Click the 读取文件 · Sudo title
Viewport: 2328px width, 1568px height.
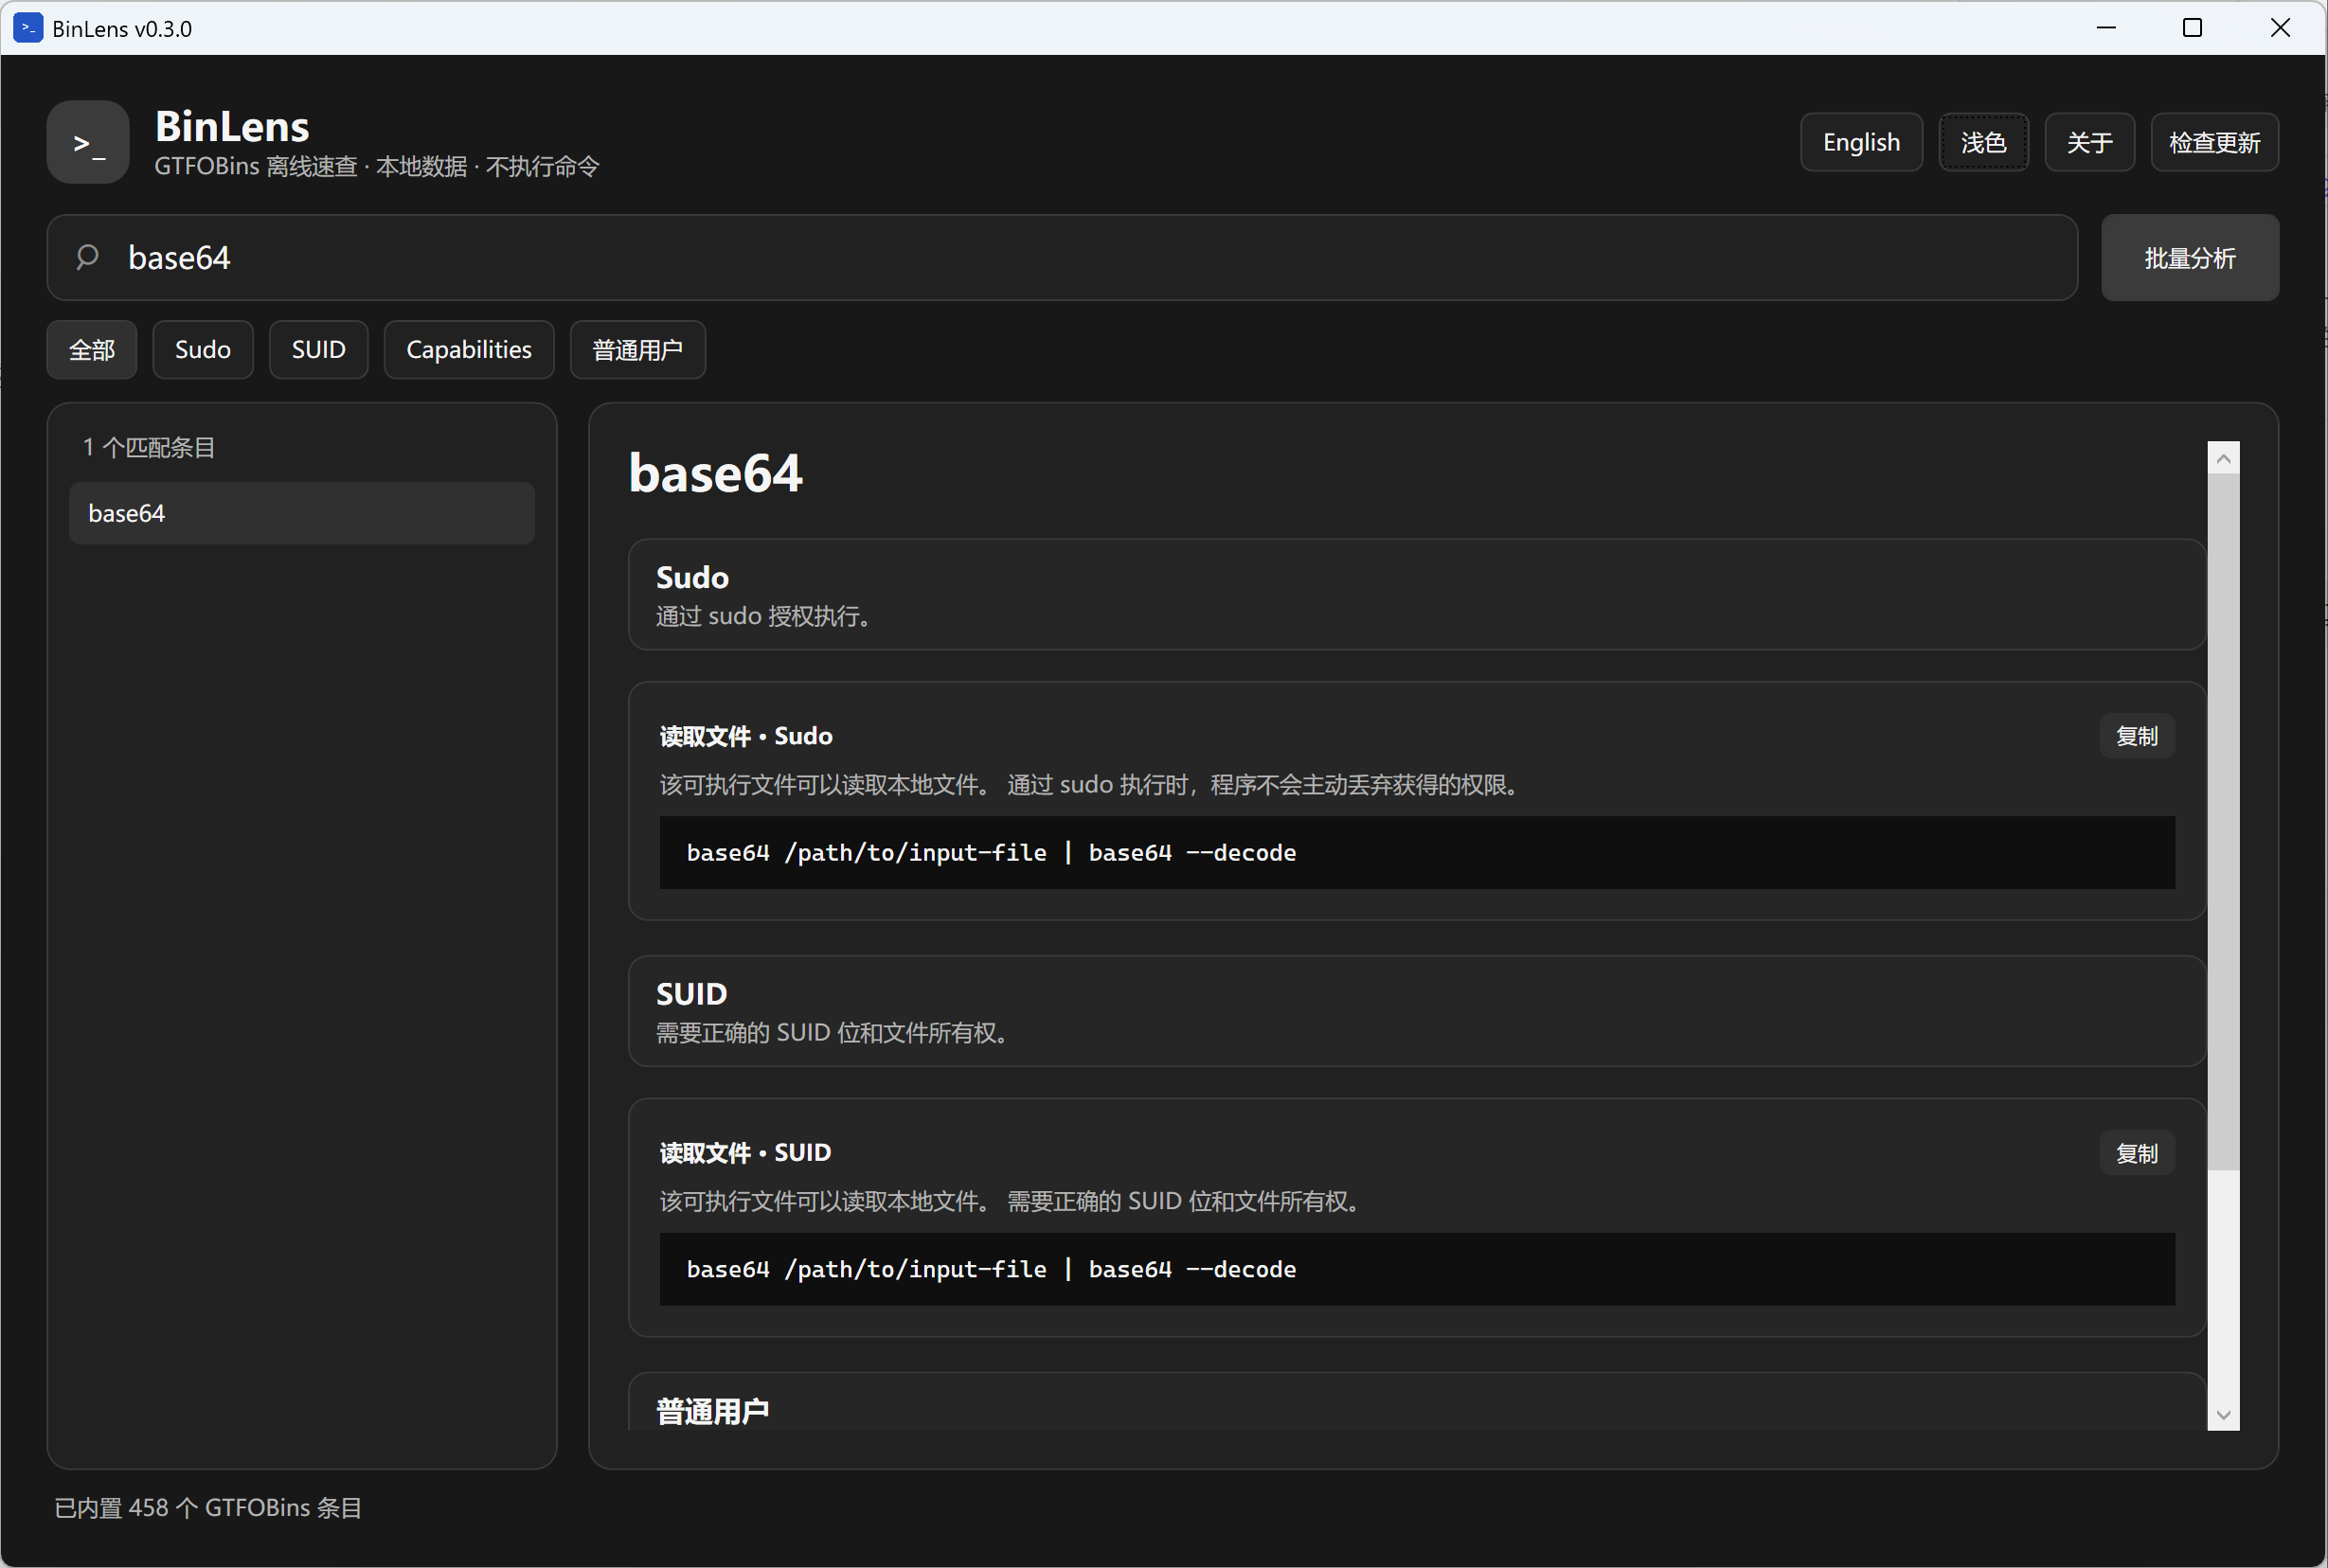pyautogui.click(x=746, y=736)
